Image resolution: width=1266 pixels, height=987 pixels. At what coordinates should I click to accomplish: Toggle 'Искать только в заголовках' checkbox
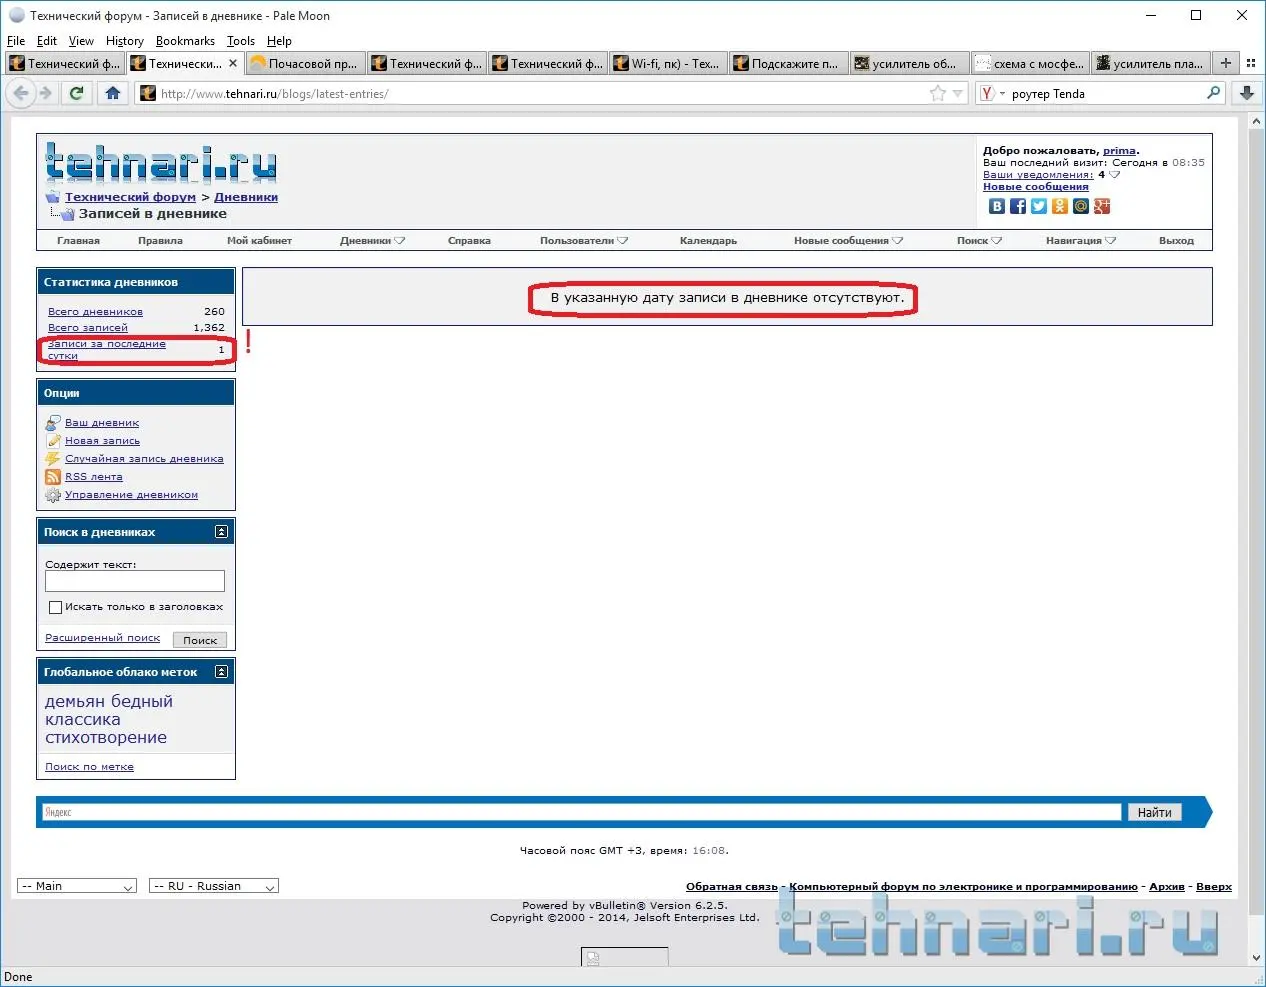pos(56,607)
